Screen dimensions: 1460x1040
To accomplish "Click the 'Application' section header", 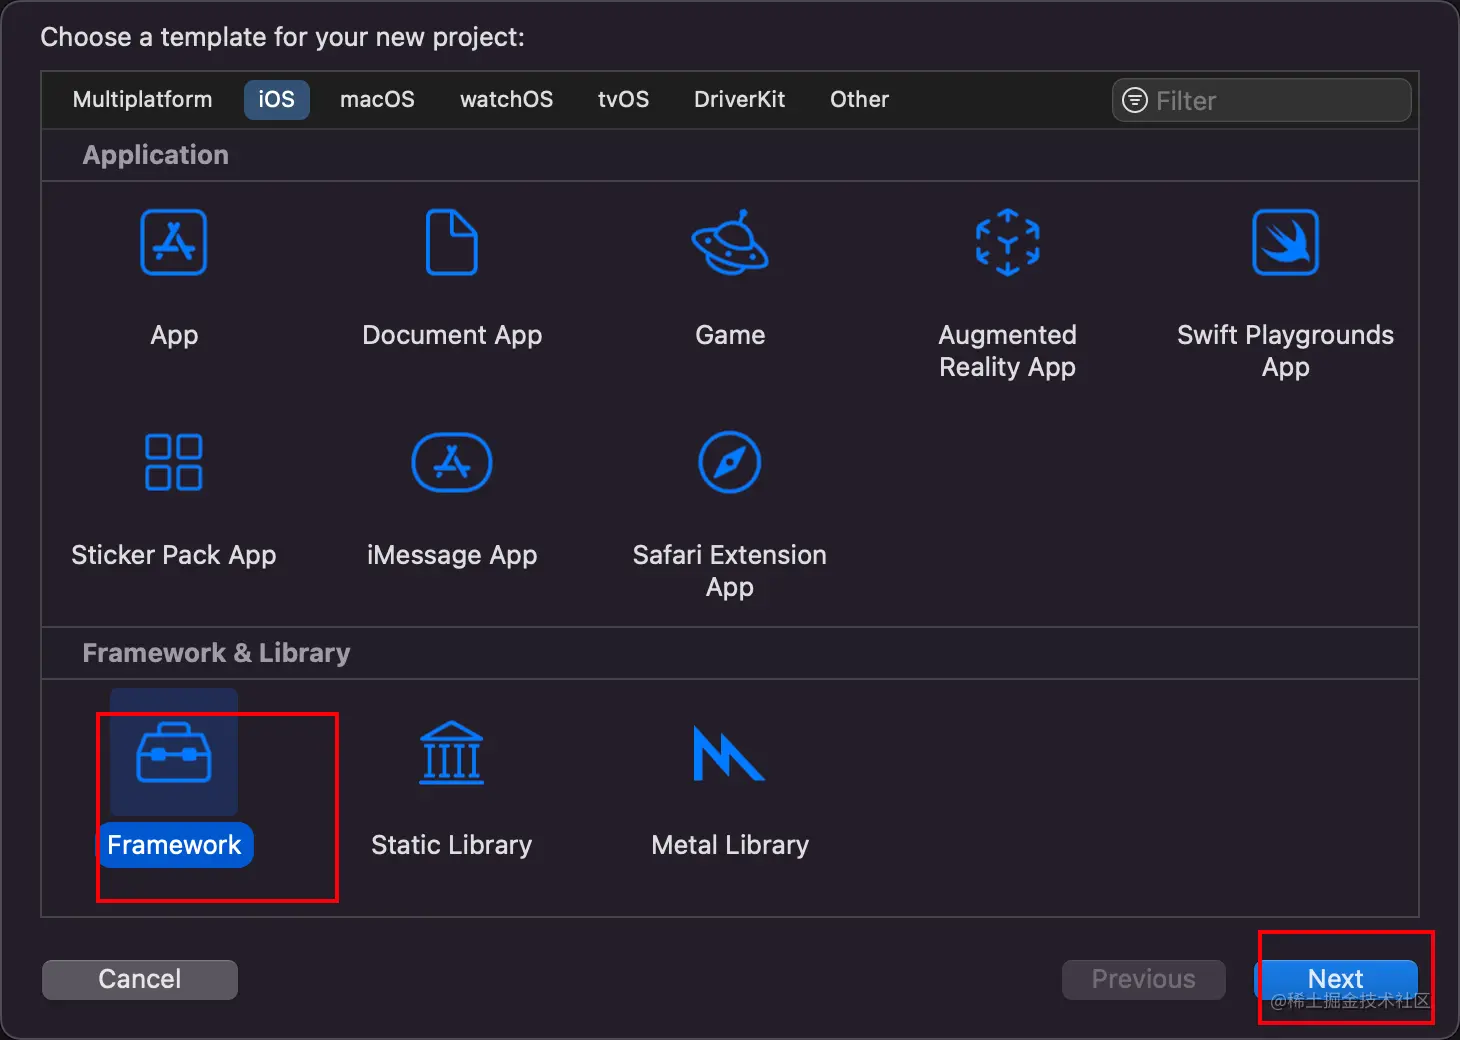I will click(156, 155).
